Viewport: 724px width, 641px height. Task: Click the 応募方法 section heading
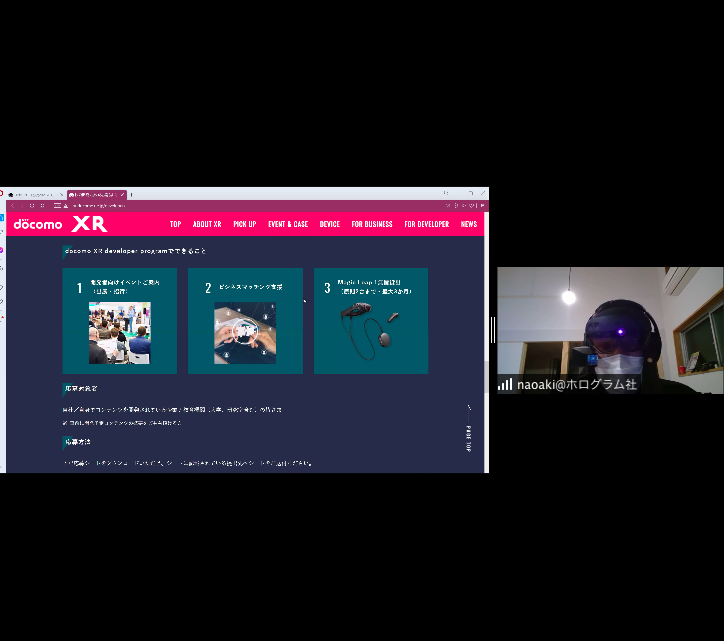point(78,442)
